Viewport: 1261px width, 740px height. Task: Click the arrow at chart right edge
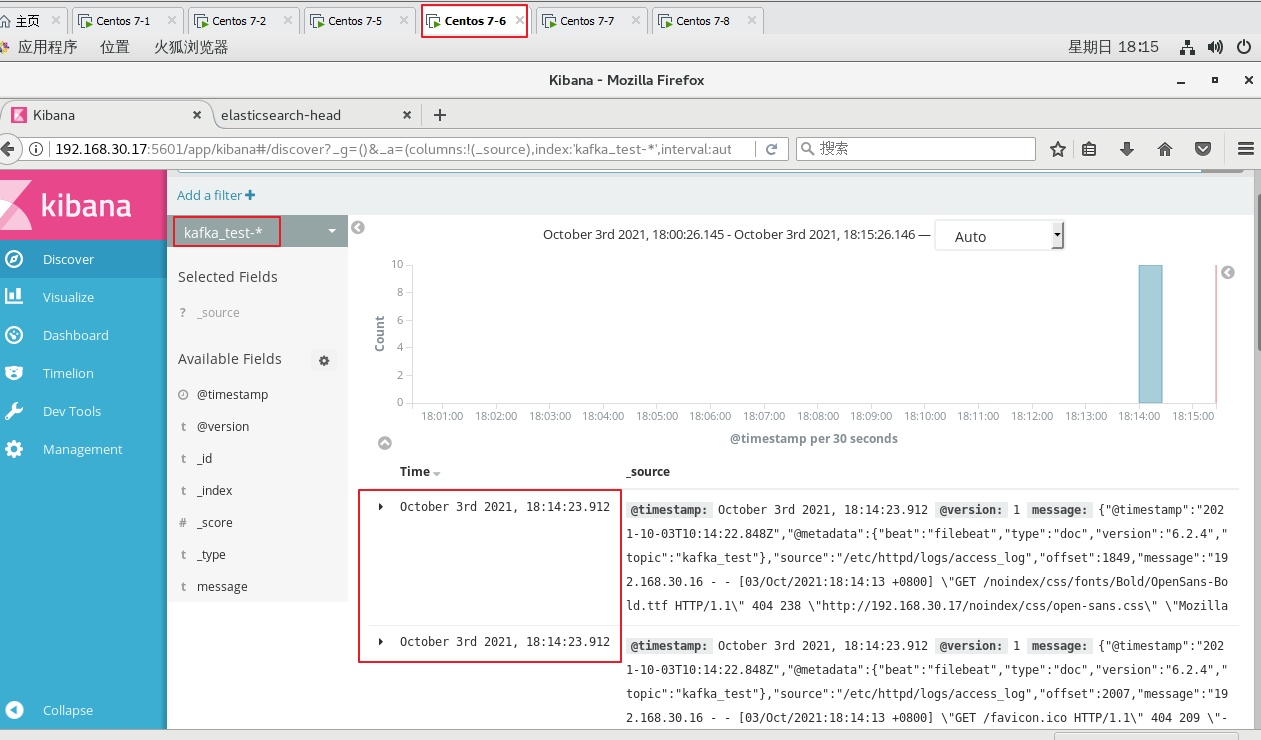point(1228,272)
